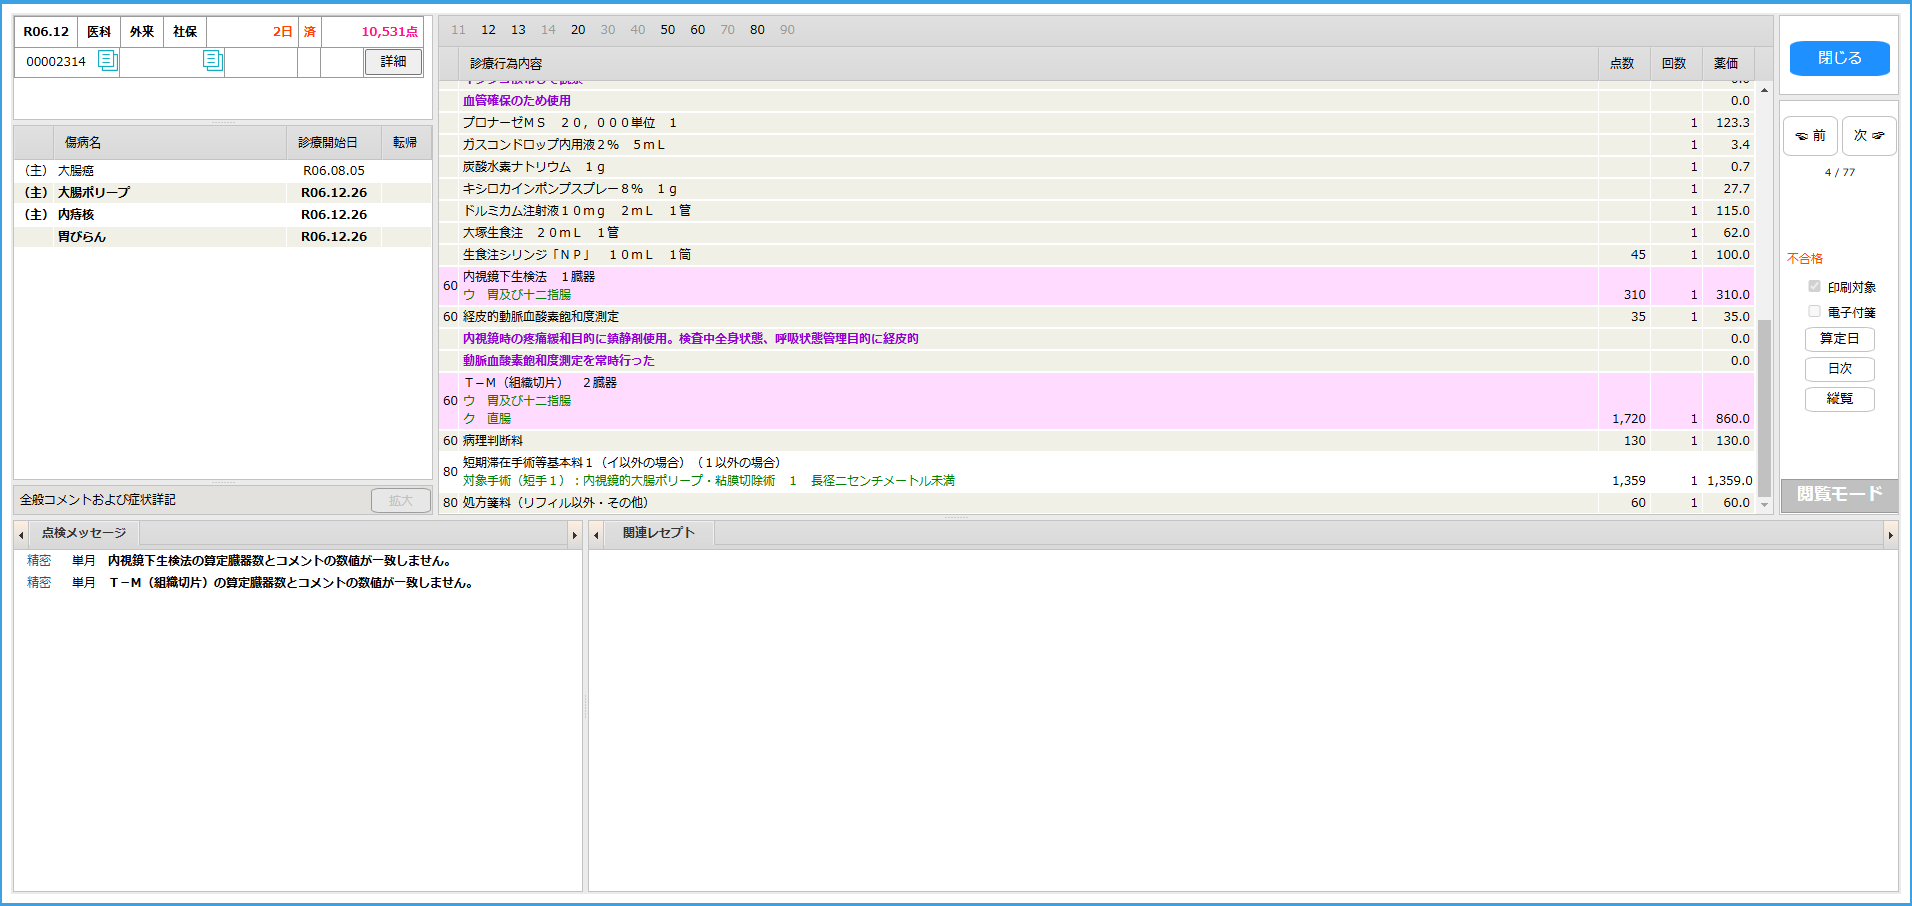Jump to section 12 tab

[x=488, y=30]
